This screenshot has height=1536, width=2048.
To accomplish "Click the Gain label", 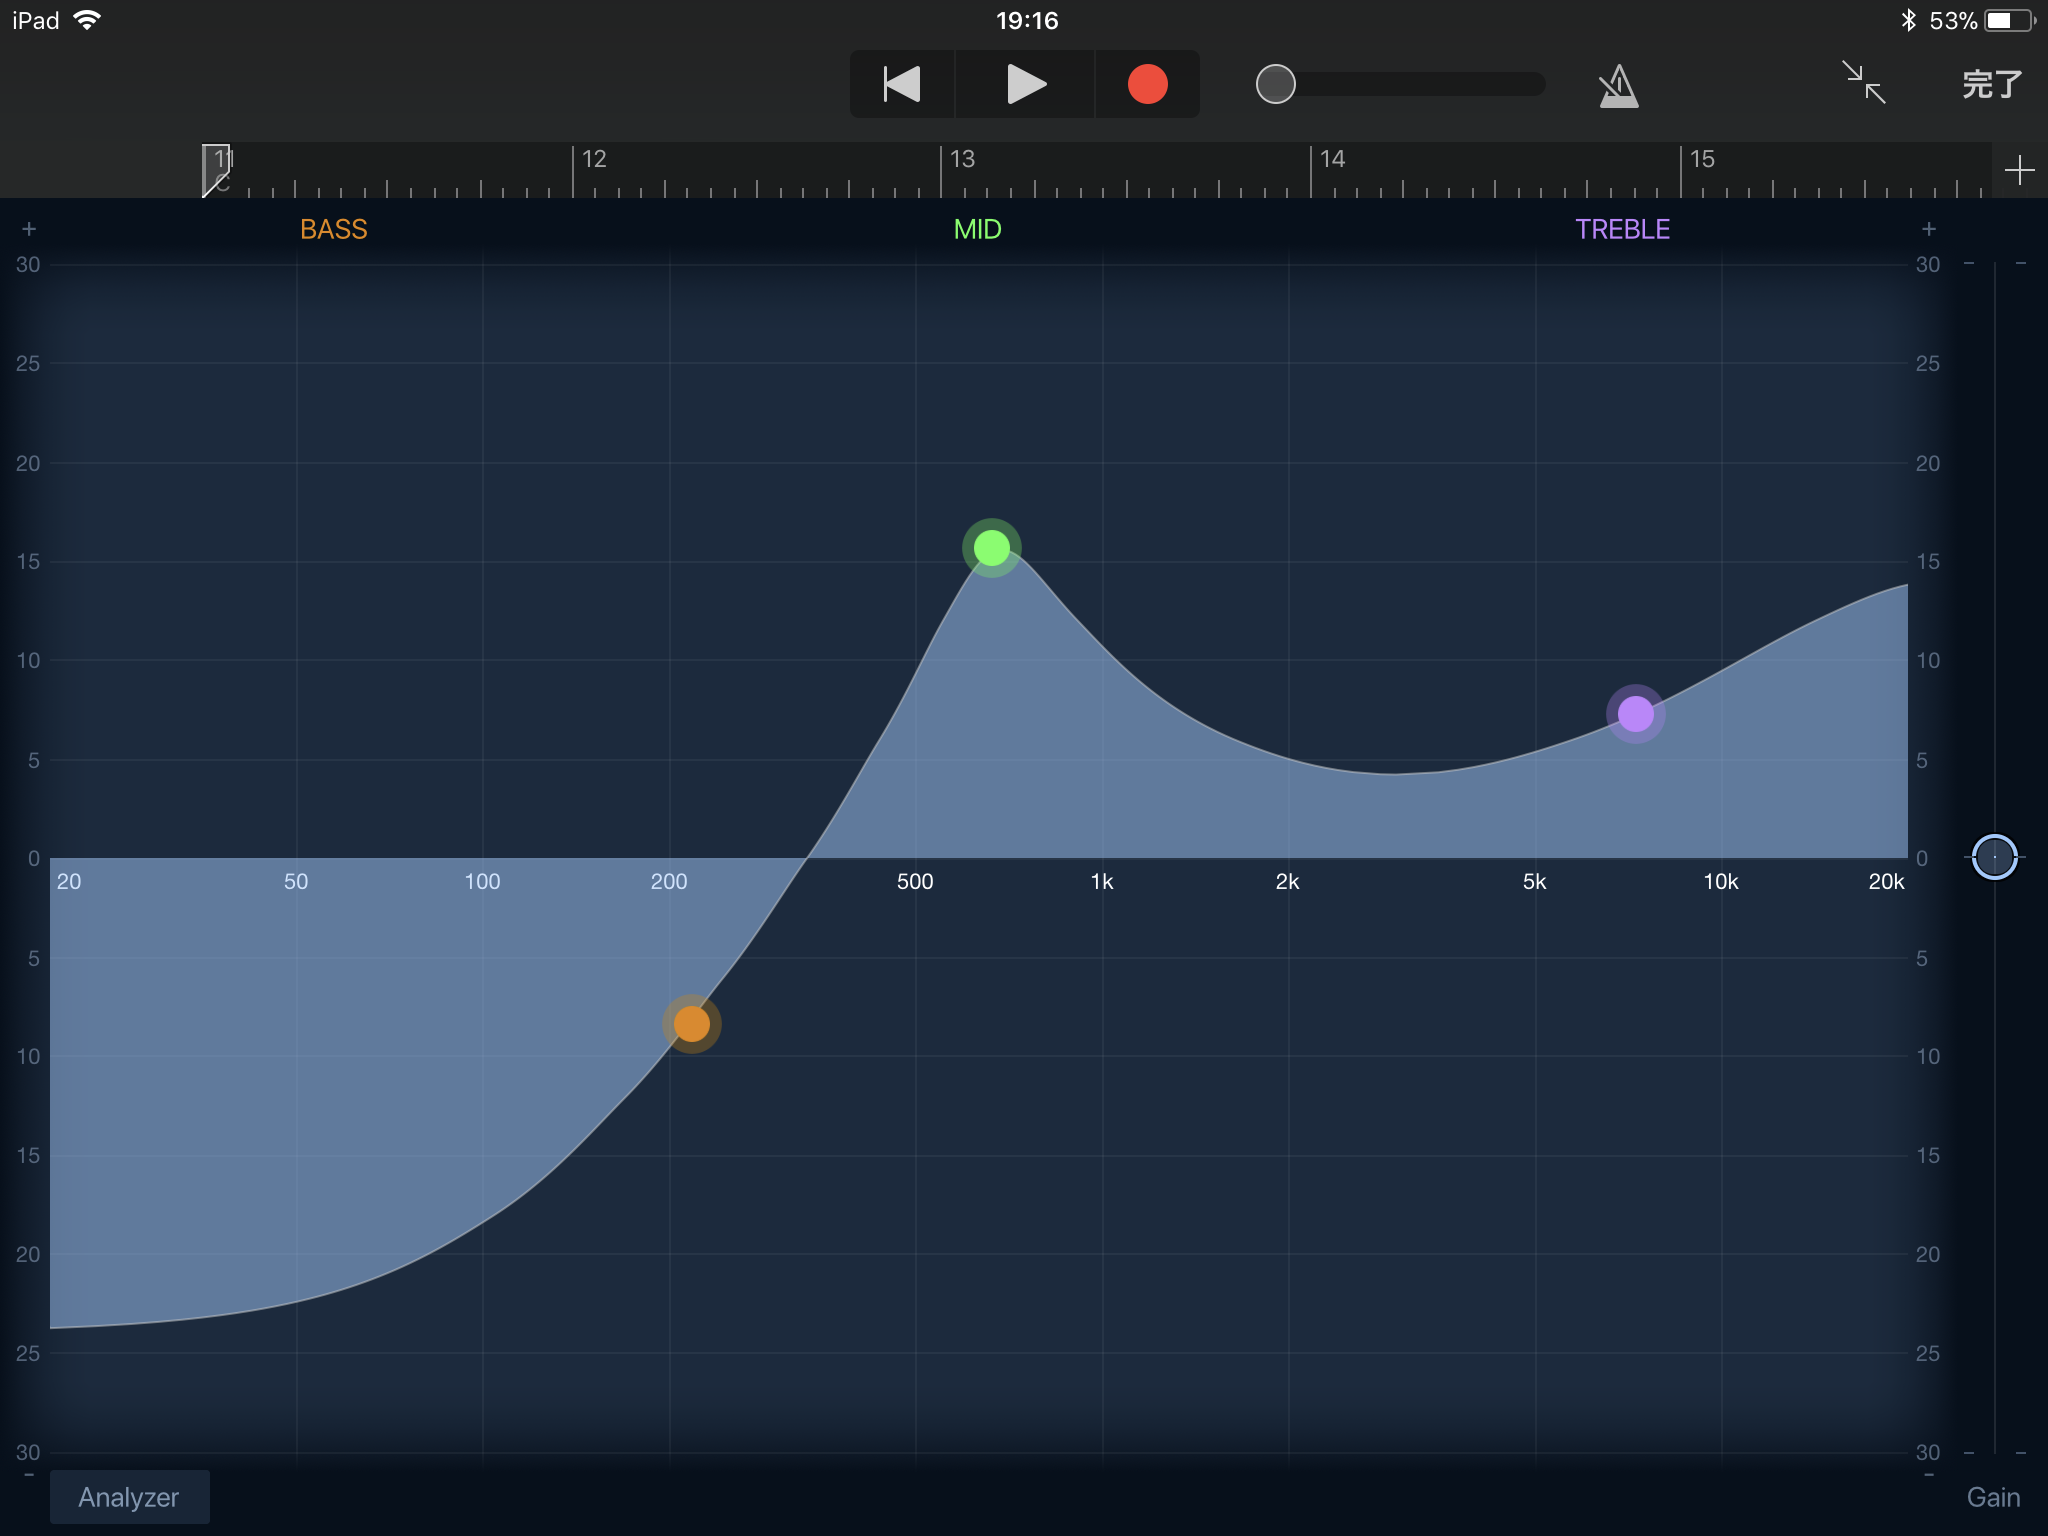I will [x=1993, y=1497].
